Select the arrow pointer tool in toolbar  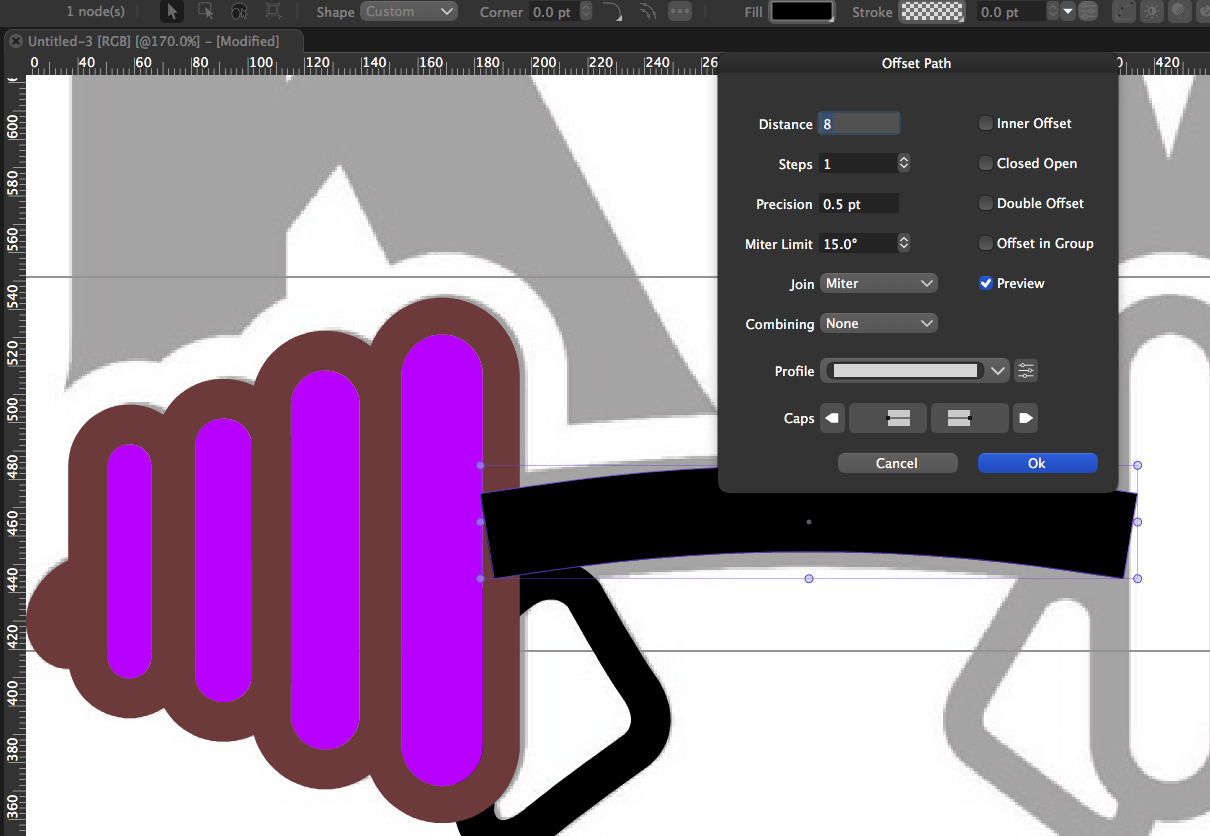pyautogui.click(x=172, y=12)
